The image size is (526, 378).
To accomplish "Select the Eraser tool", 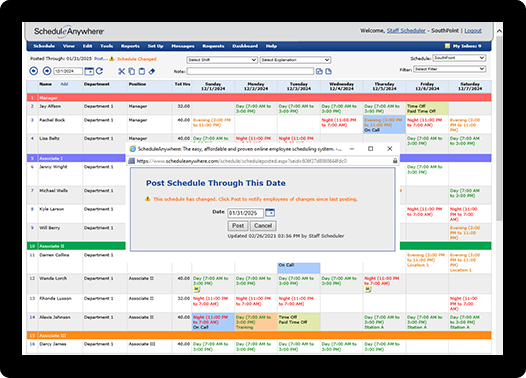I will 152,71.
